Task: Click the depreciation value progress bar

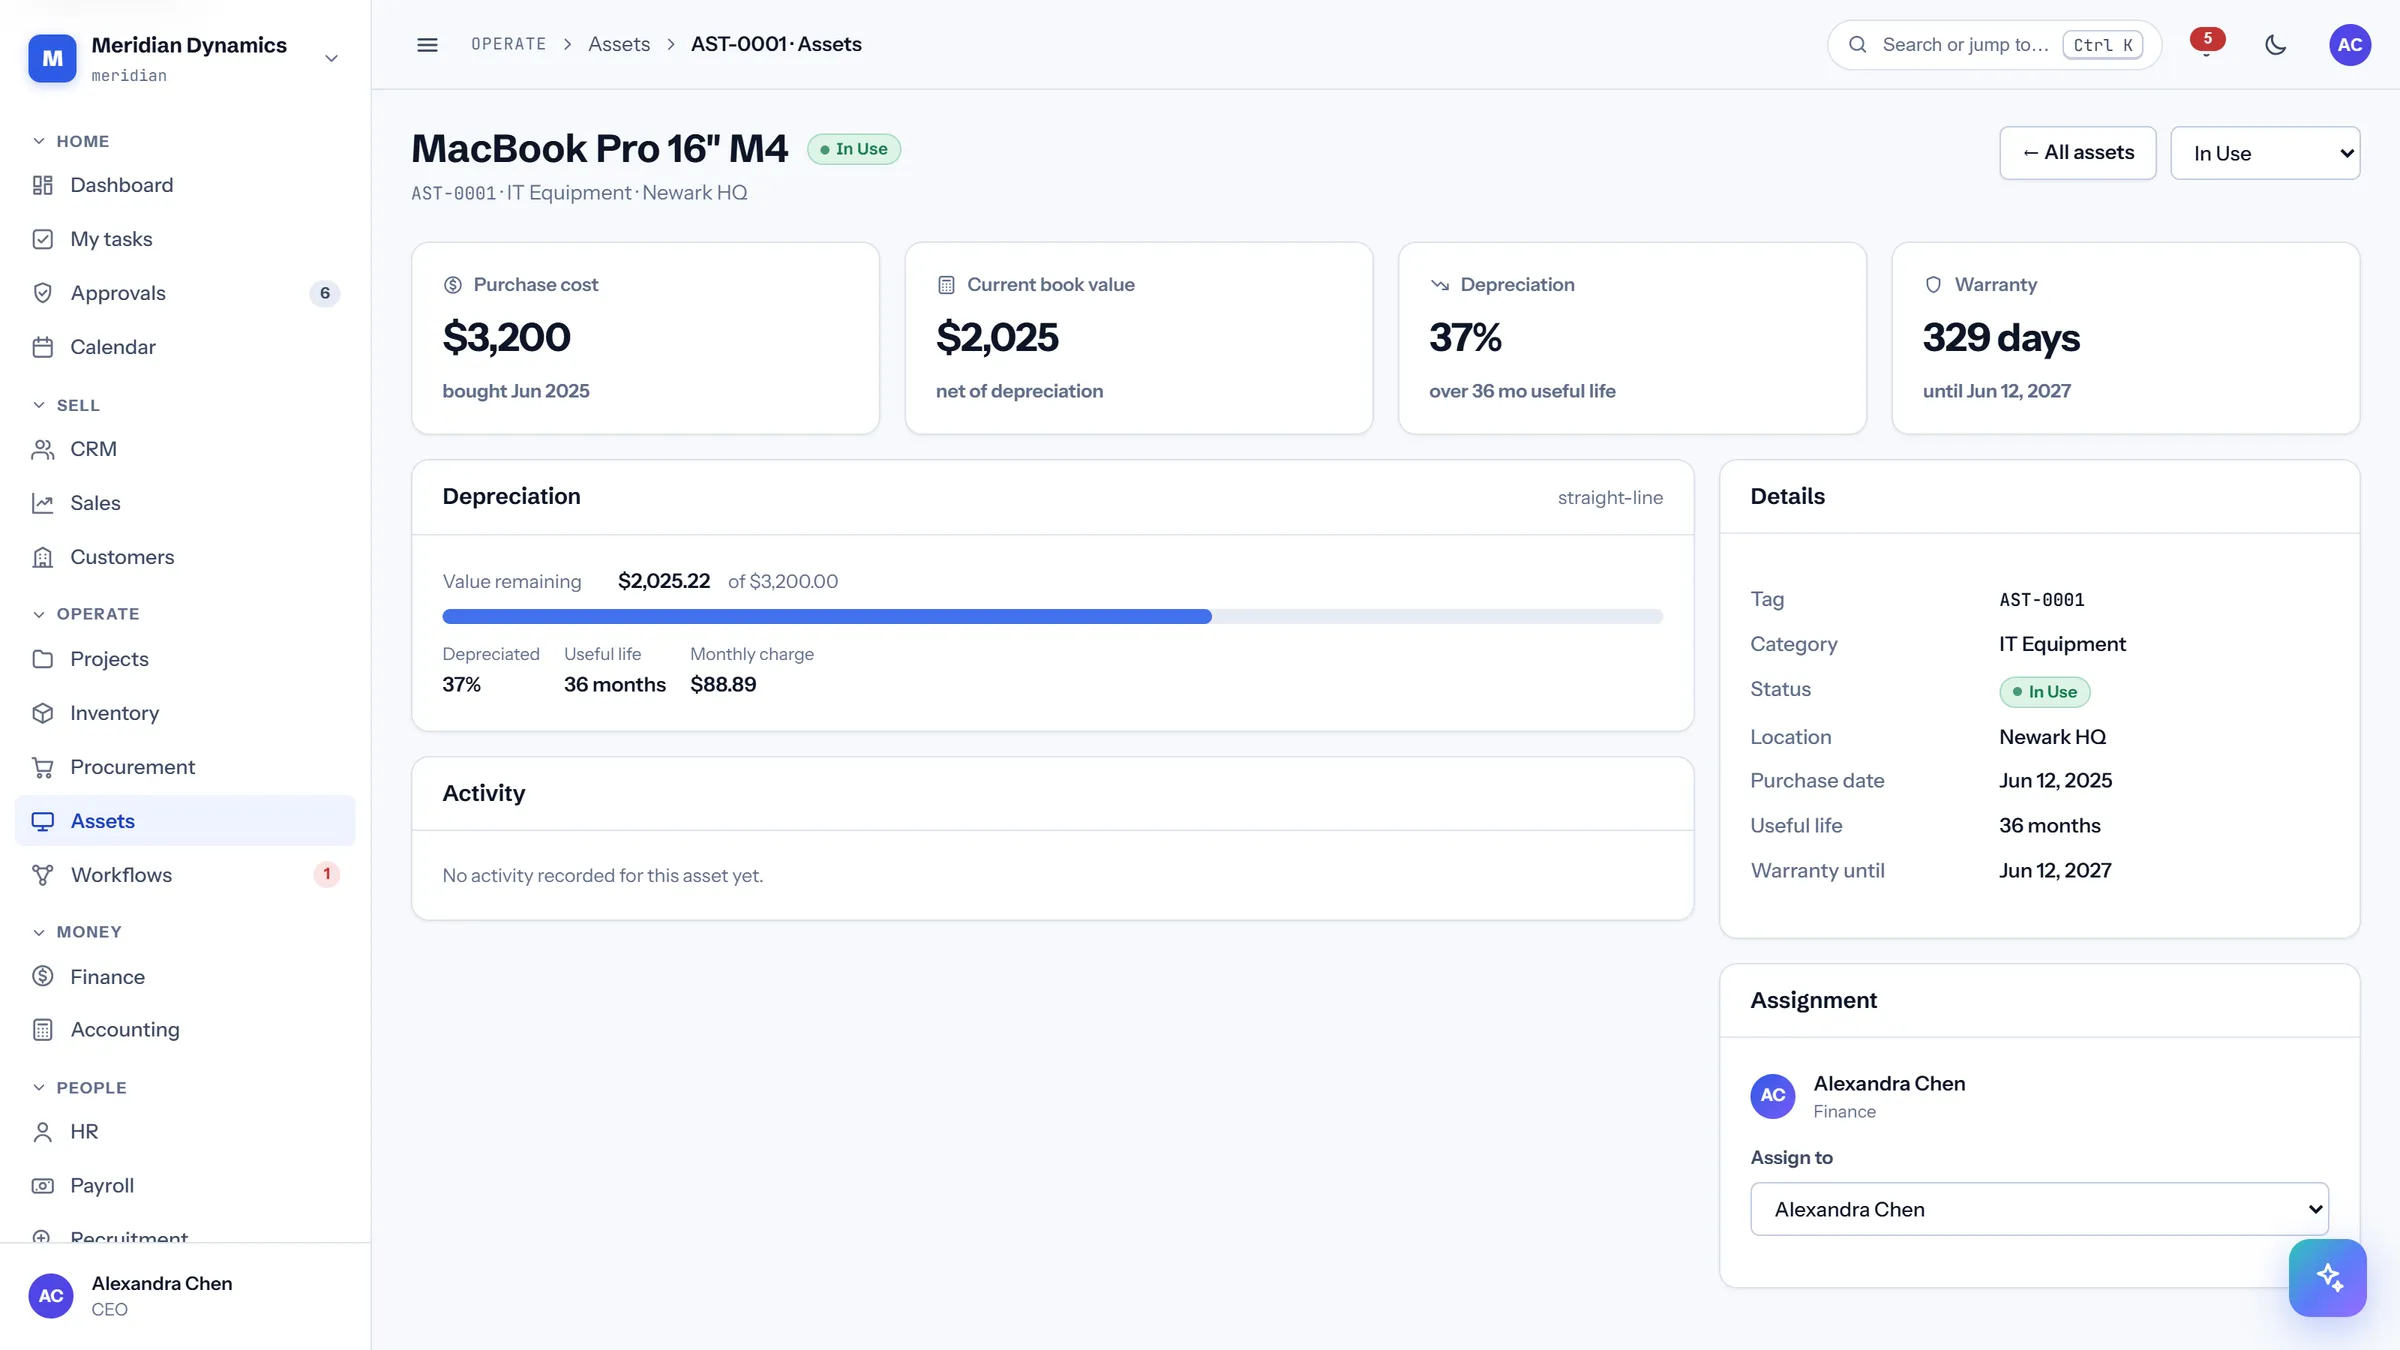Action: (x=1052, y=616)
